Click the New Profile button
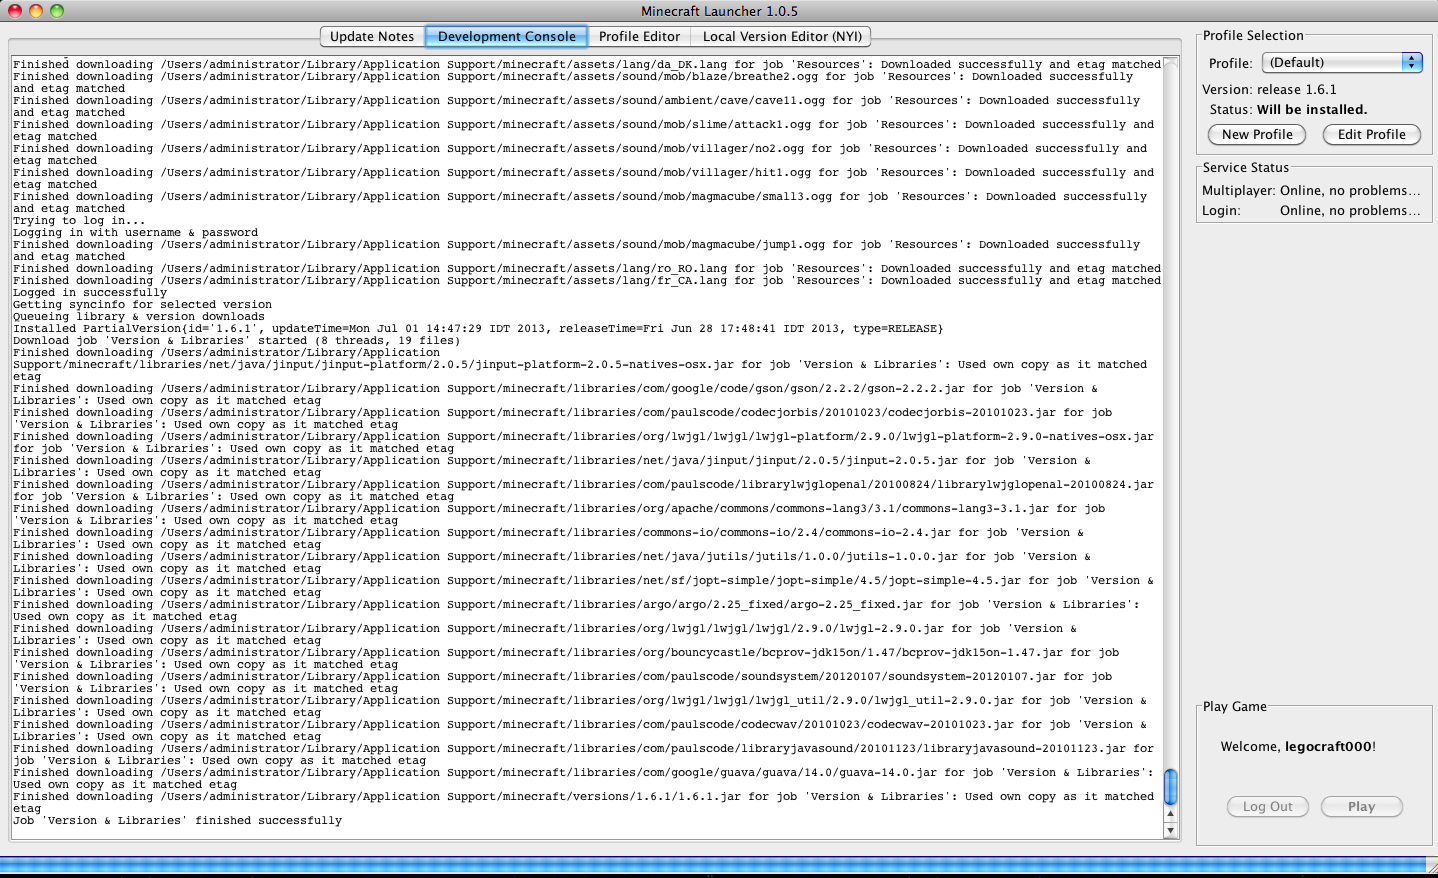The image size is (1438, 878). coord(1257,135)
